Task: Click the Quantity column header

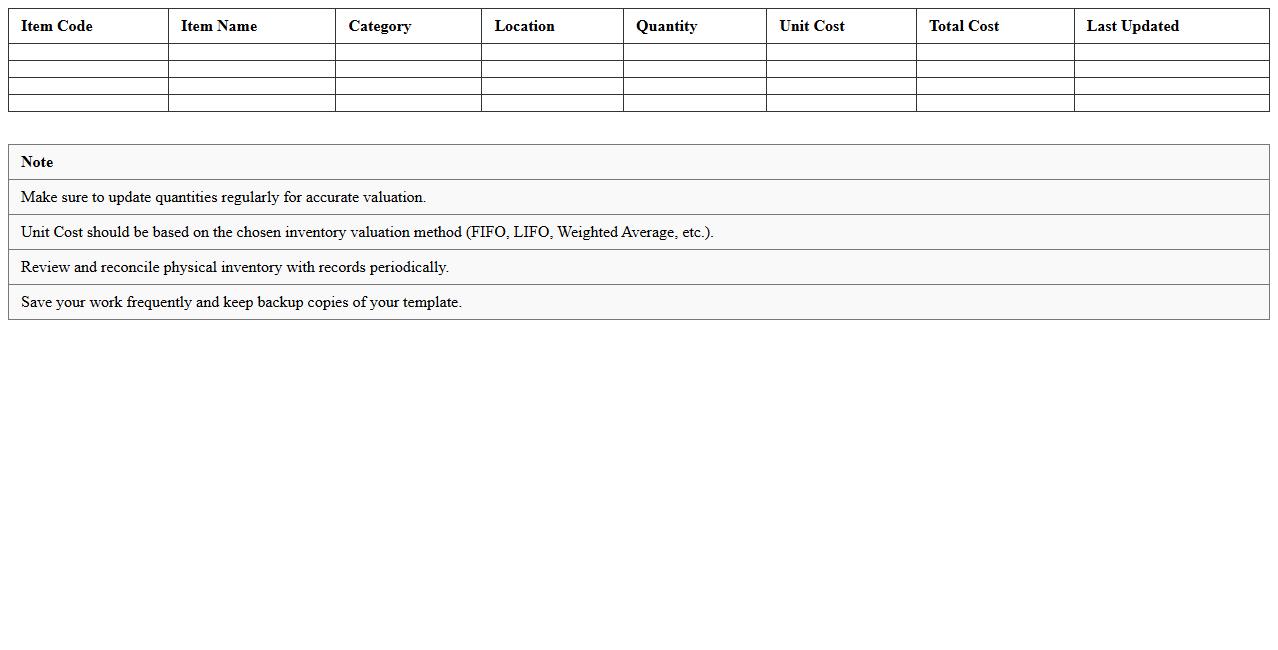Action: click(x=666, y=26)
